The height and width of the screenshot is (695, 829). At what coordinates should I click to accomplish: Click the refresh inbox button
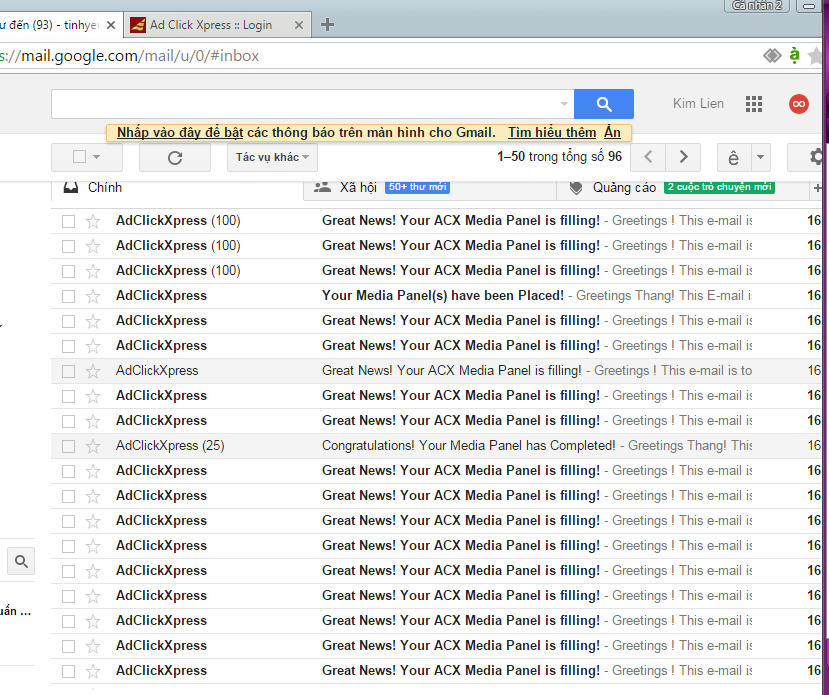click(175, 158)
